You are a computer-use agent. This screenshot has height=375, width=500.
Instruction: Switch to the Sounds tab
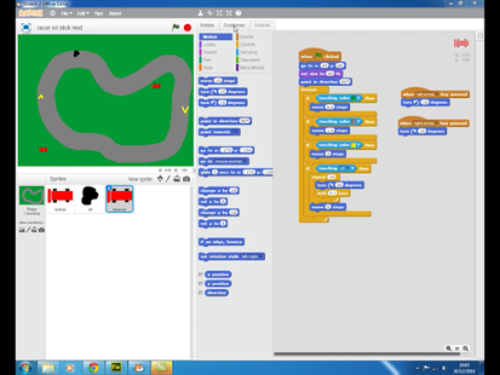click(x=262, y=25)
